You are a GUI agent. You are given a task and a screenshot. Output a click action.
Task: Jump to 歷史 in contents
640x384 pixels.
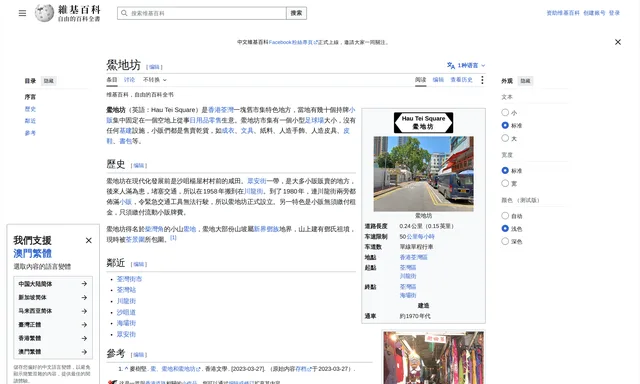point(30,109)
